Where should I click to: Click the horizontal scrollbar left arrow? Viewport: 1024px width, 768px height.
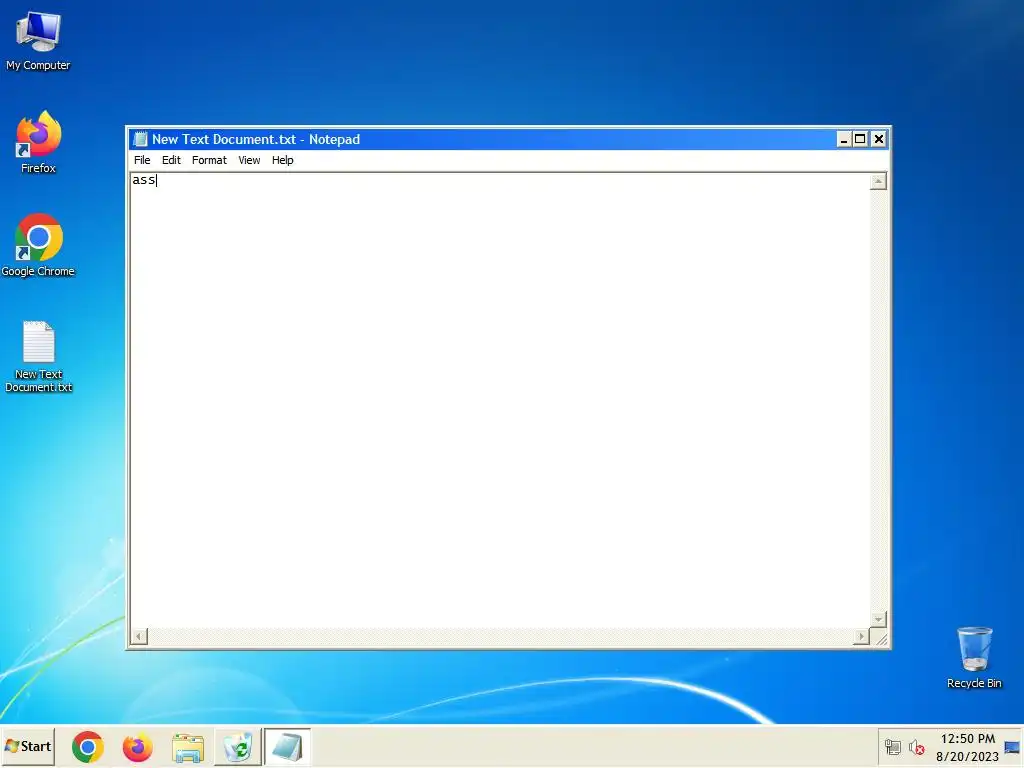pos(138,636)
